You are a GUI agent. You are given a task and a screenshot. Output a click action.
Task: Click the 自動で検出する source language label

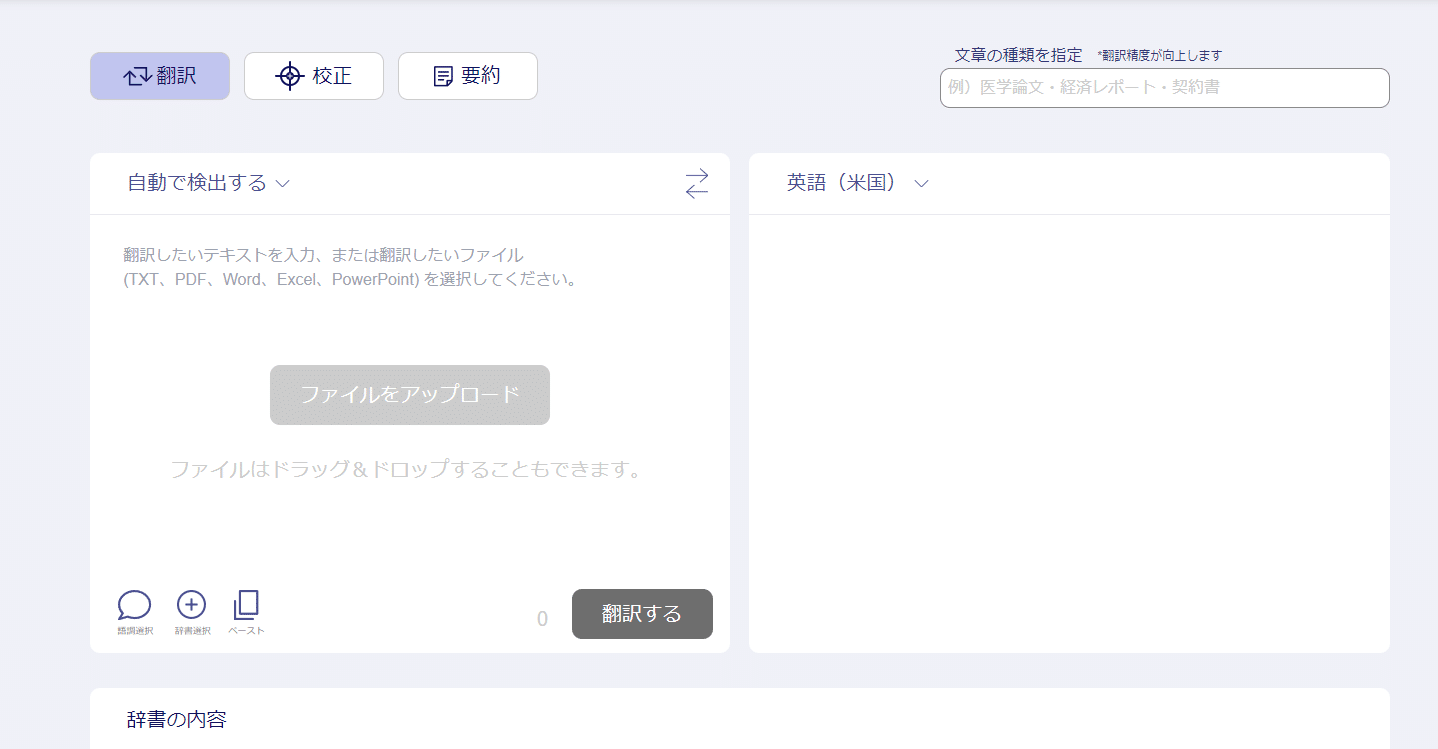click(x=197, y=183)
